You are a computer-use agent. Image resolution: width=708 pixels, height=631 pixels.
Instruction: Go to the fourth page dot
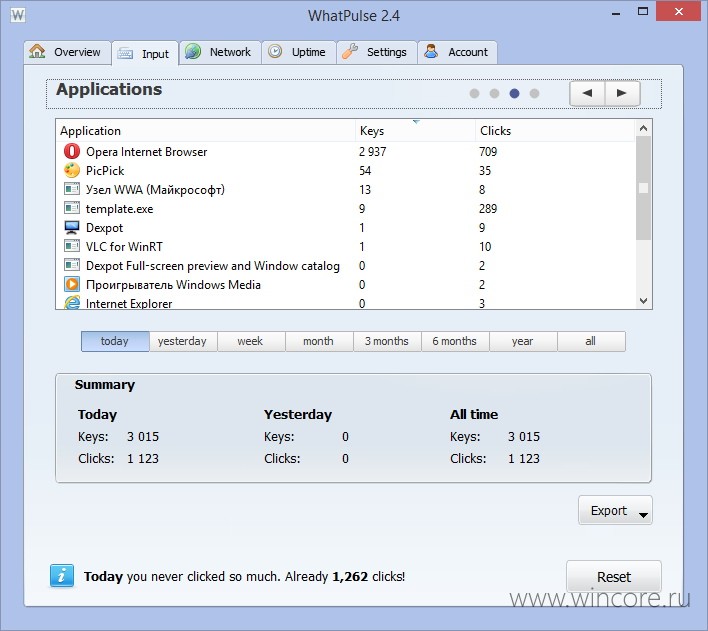click(x=534, y=93)
